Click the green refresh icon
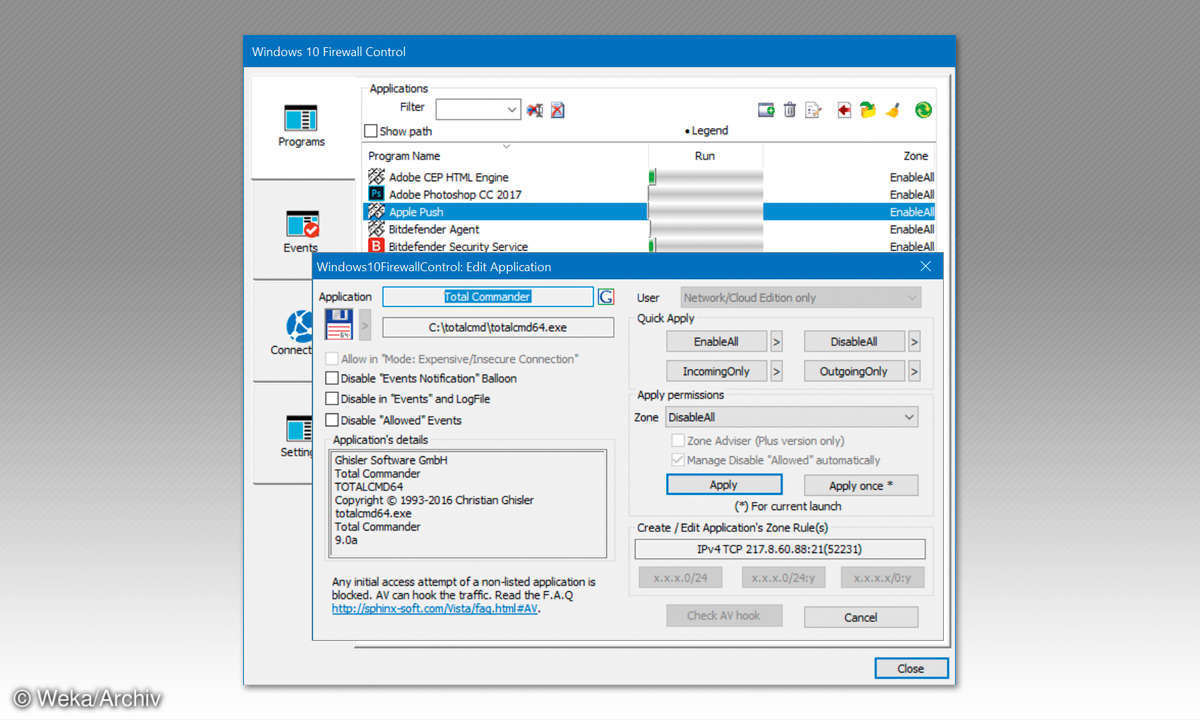 tap(923, 110)
